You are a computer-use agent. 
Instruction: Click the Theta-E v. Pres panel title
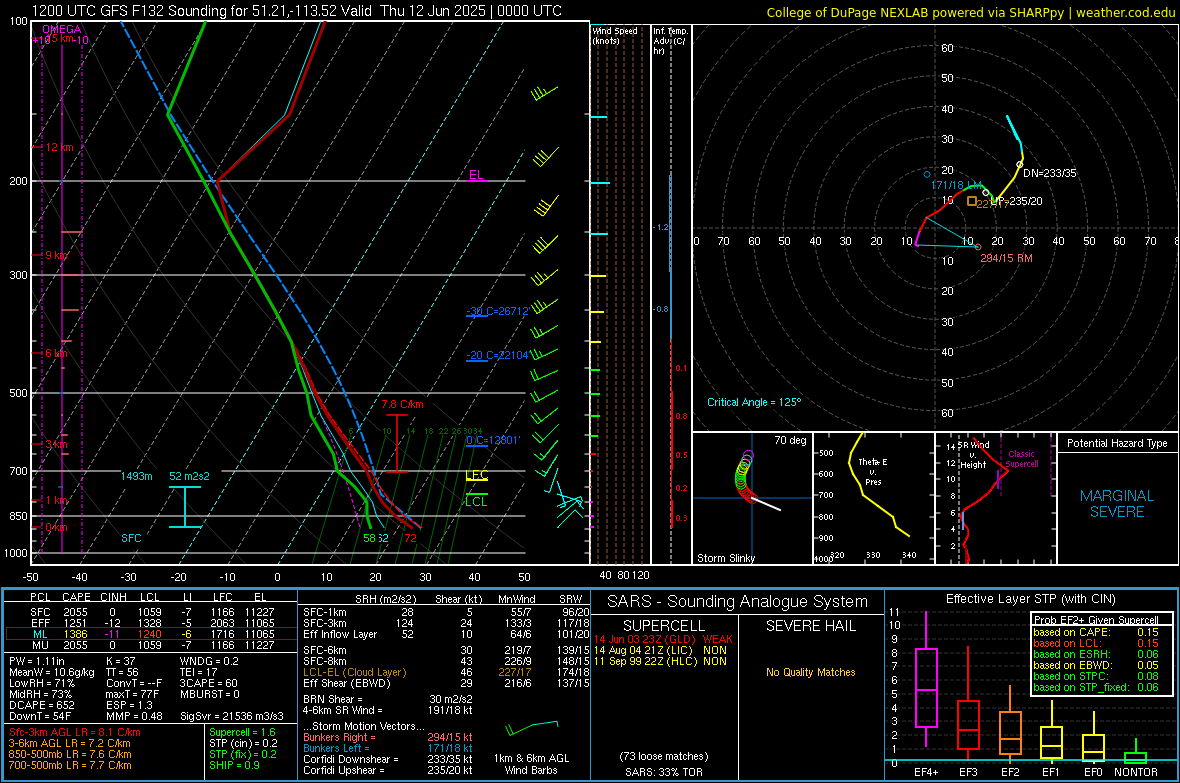(x=873, y=471)
